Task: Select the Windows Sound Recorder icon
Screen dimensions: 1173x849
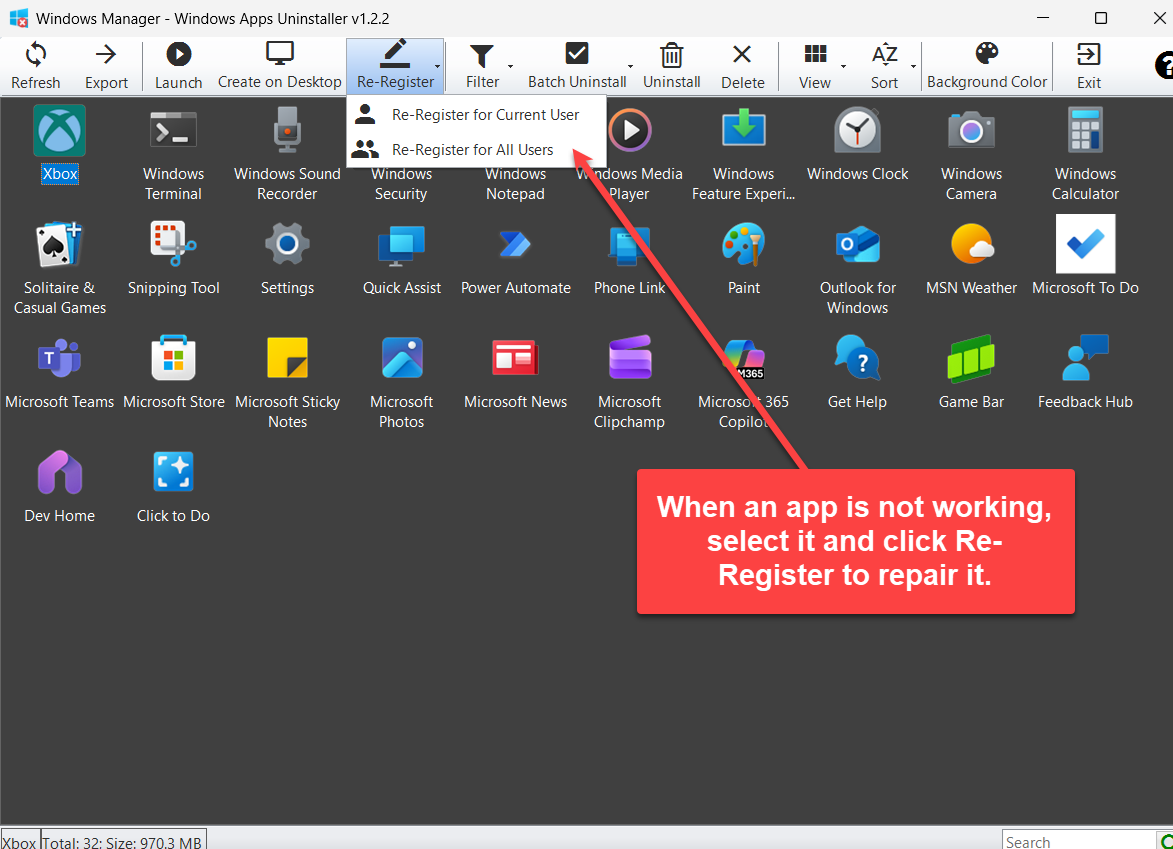Action: coord(287,131)
